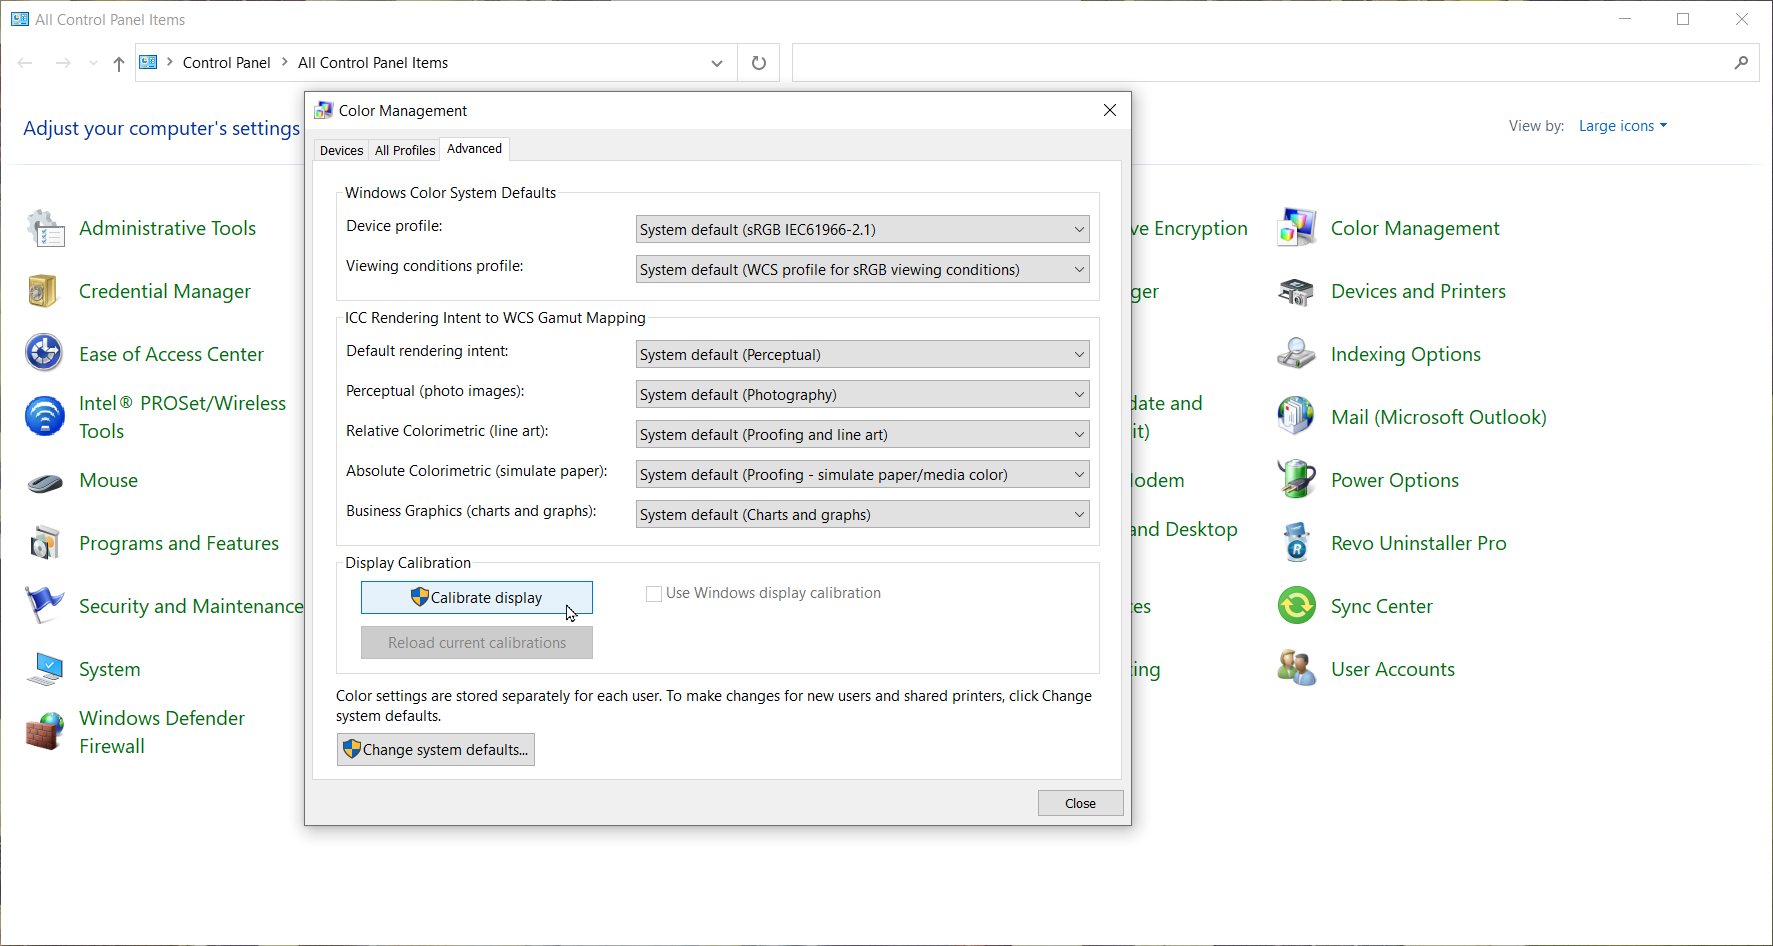Screen dimensions: 1773x946
Task: Open the Business Graphics dropdown
Action: point(863,514)
